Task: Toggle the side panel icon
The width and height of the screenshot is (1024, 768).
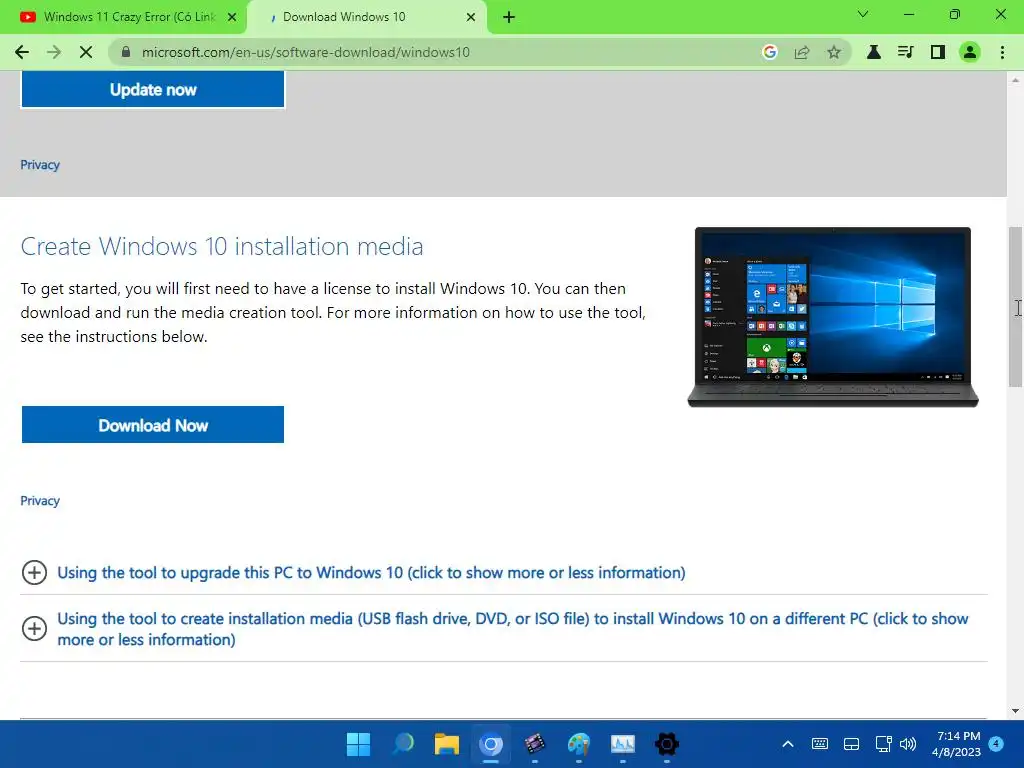Action: pyautogui.click(x=938, y=52)
